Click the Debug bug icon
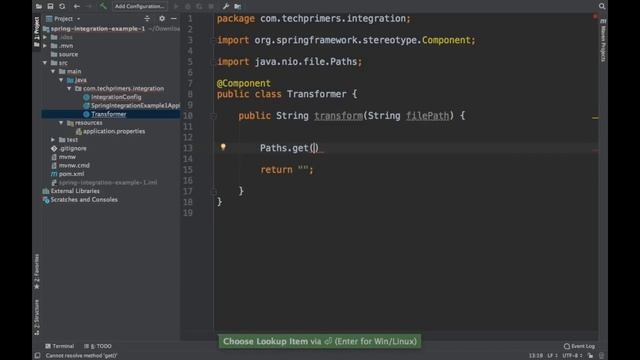640x360 pixels. 188,6
